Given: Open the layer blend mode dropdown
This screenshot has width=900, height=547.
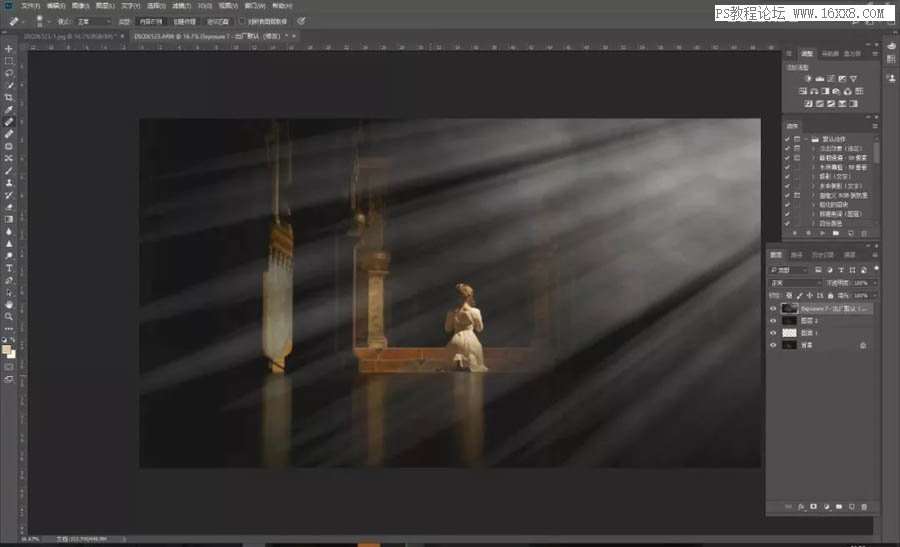Looking at the screenshot, I should click(795, 283).
